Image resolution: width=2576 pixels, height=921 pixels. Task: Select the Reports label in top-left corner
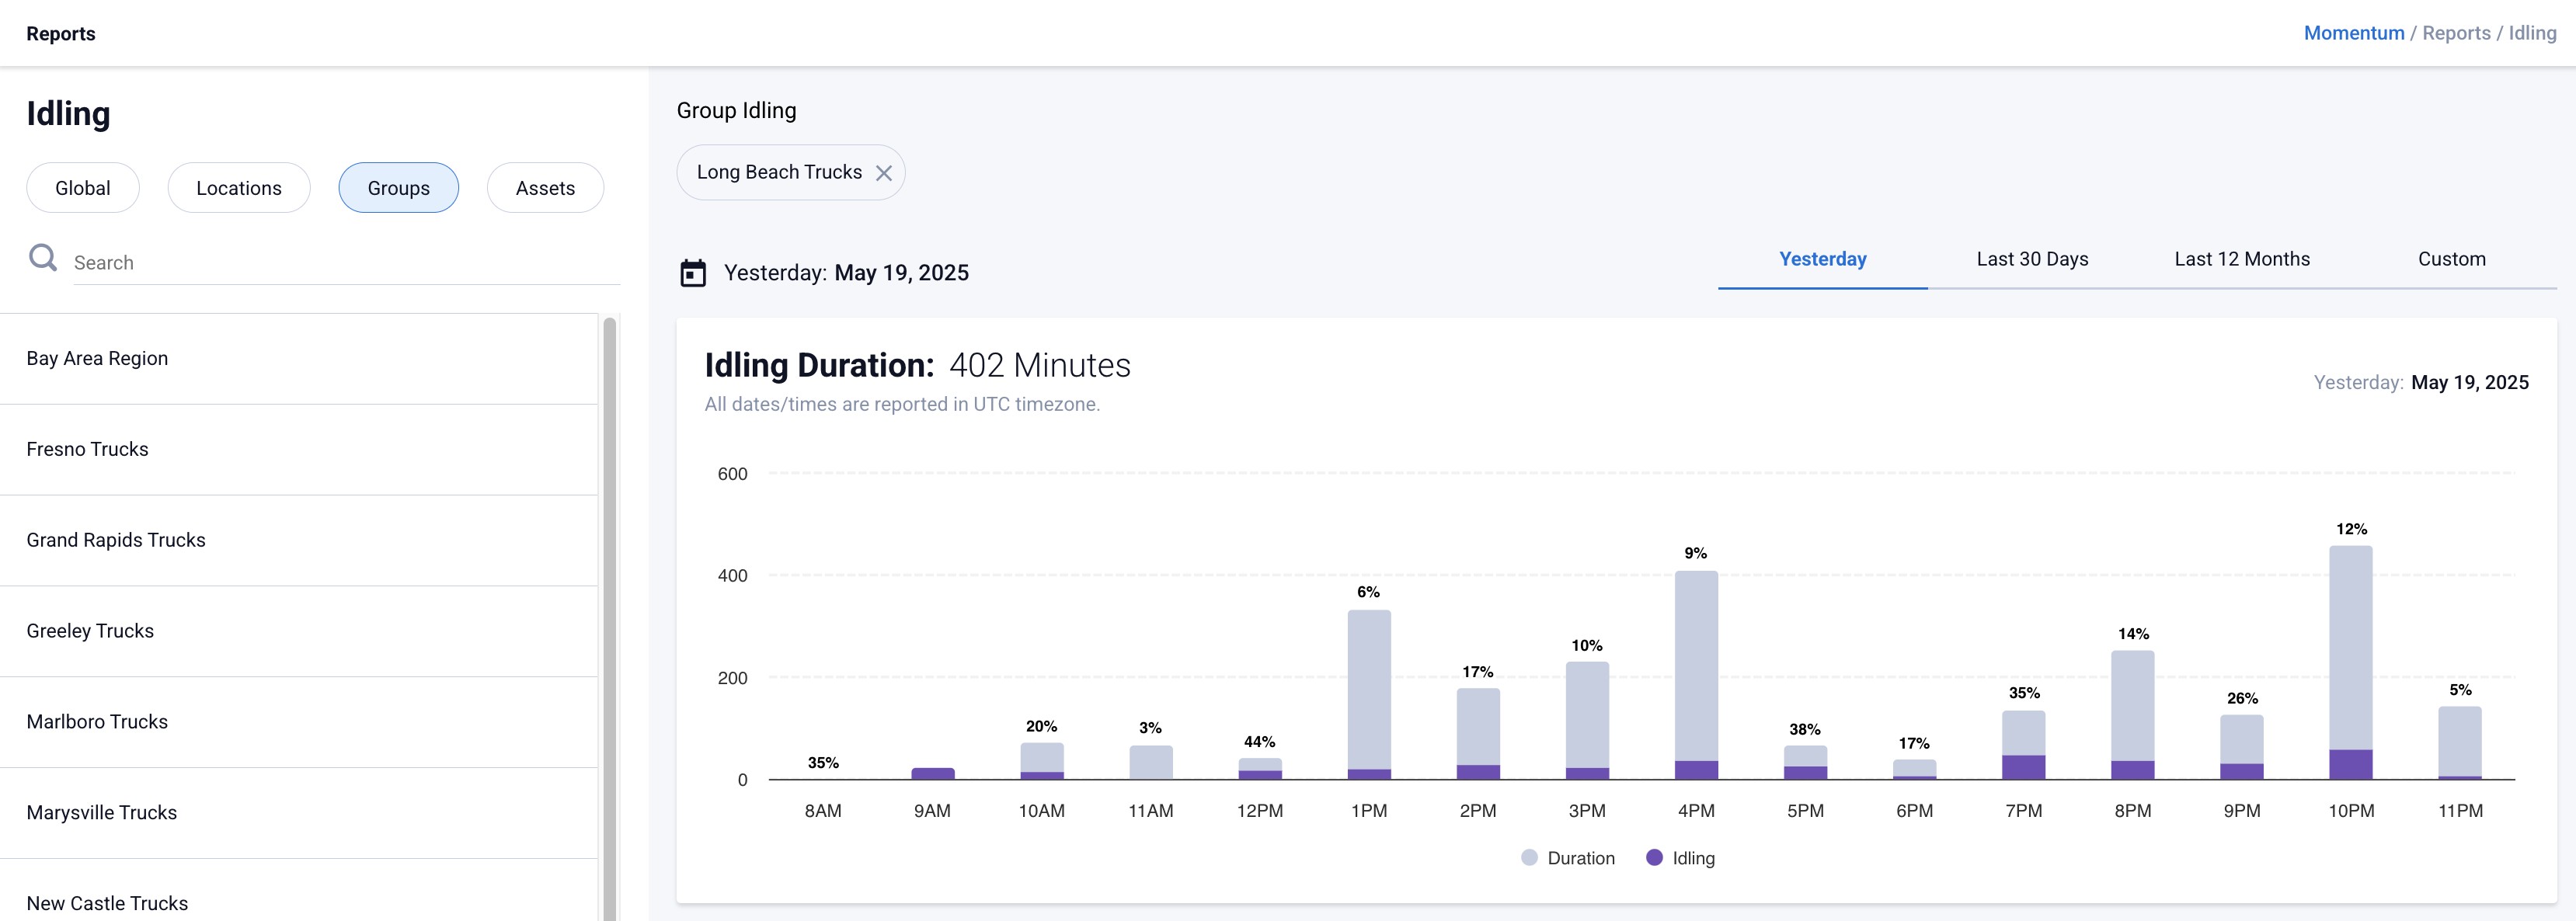click(x=60, y=33)
